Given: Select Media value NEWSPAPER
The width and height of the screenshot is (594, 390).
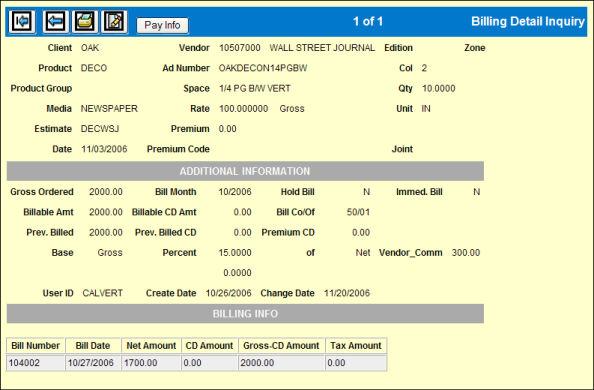Looking at the screenshot, I should pyautogui.click(x=109, y=109).
